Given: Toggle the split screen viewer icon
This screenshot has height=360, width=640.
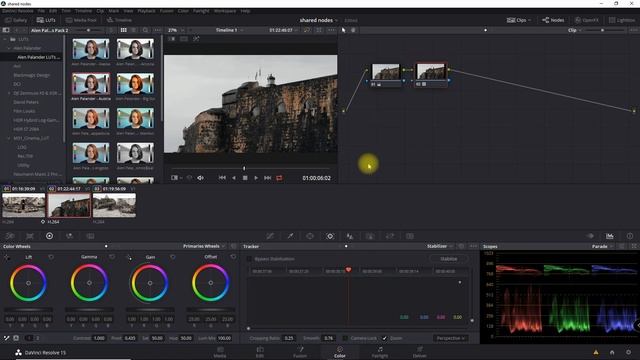Looking at the screenshot, I should pyautogui.click(x=184, y=39).
